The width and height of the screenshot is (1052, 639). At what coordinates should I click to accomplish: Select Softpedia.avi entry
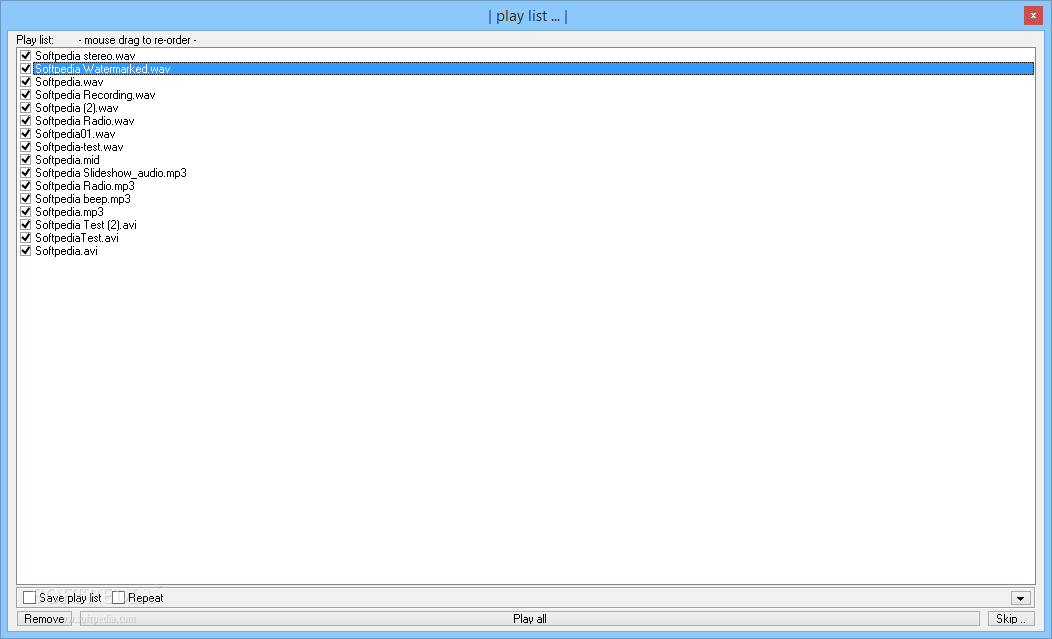coord(66,250)
